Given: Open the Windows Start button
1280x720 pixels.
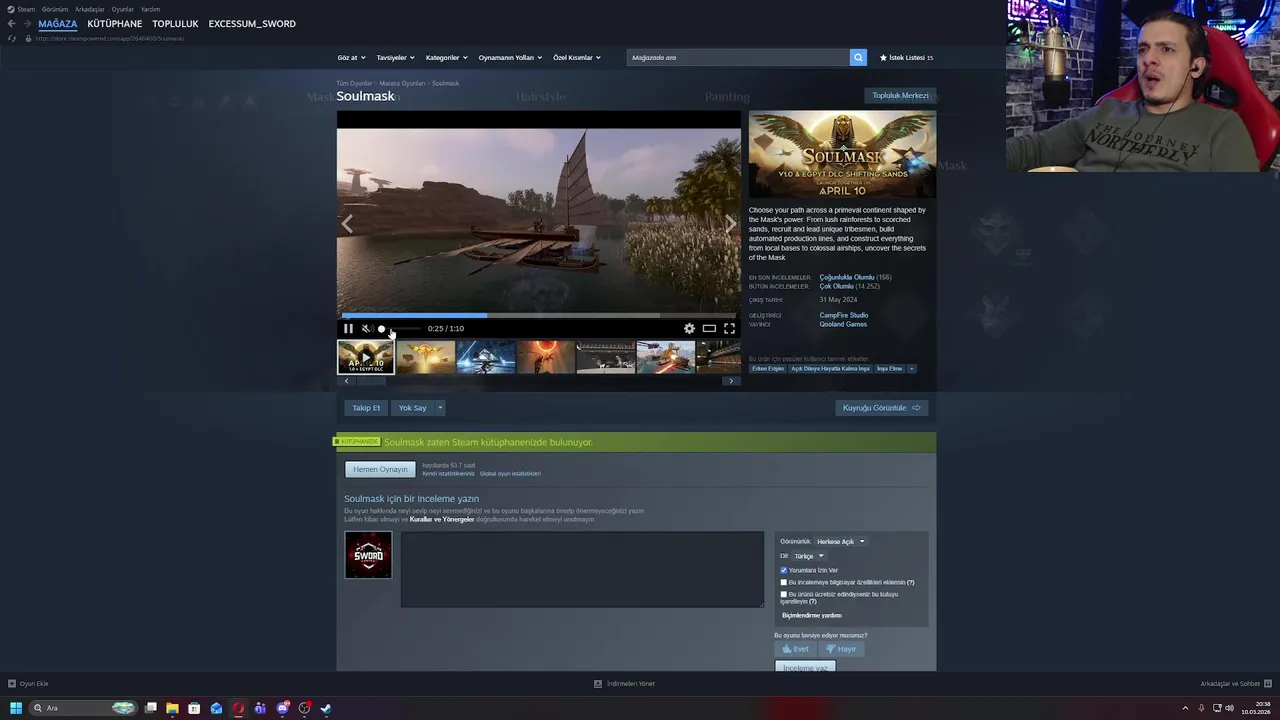Looking at the screenshot, I should 16,708.
